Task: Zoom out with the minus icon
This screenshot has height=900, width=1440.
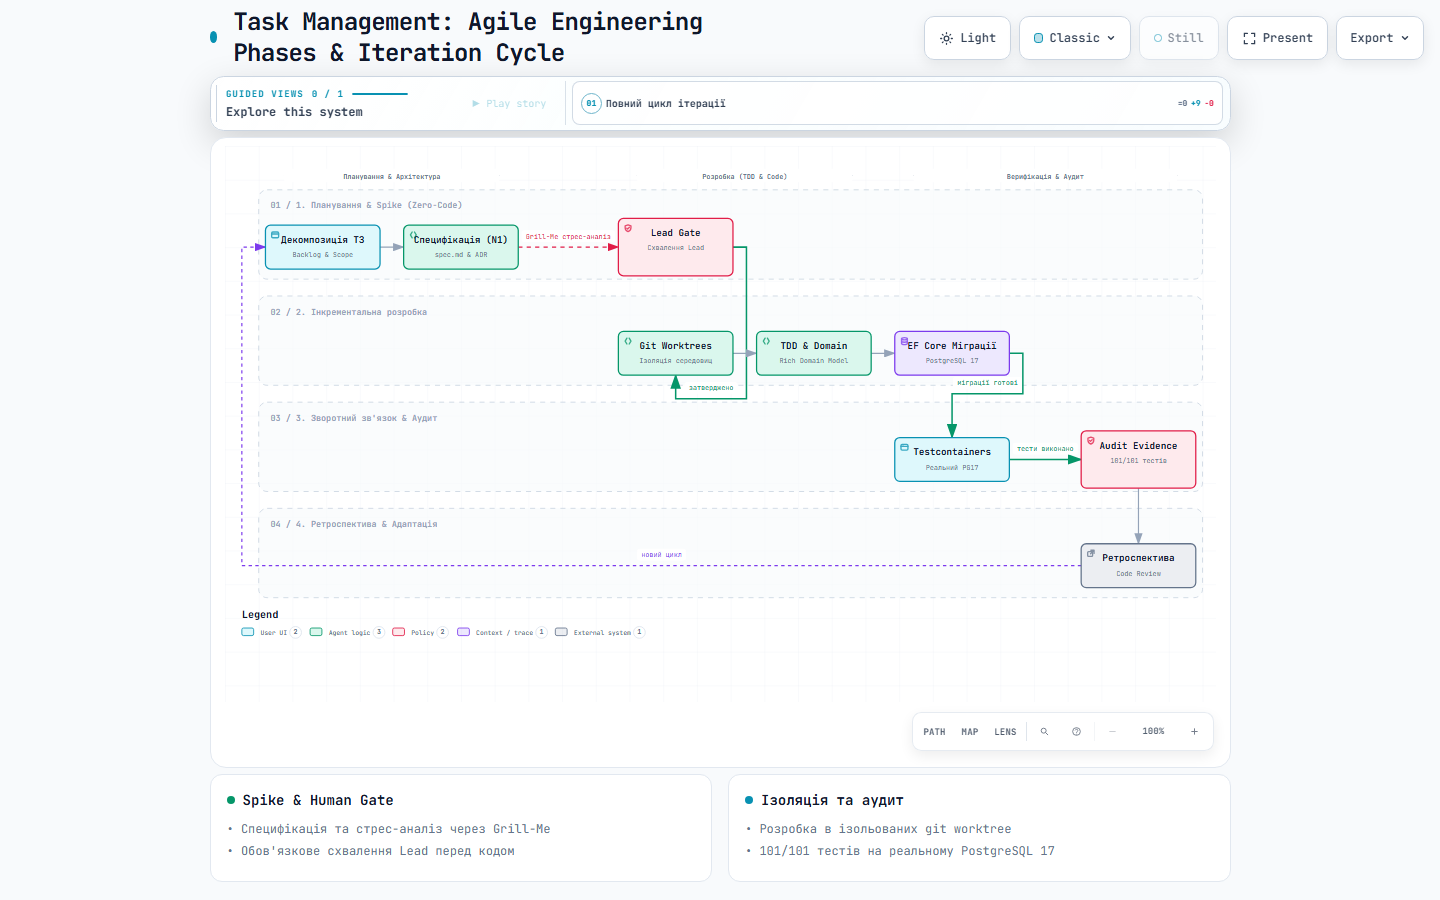Action: pyautogui.click(x=1112, y=732)
